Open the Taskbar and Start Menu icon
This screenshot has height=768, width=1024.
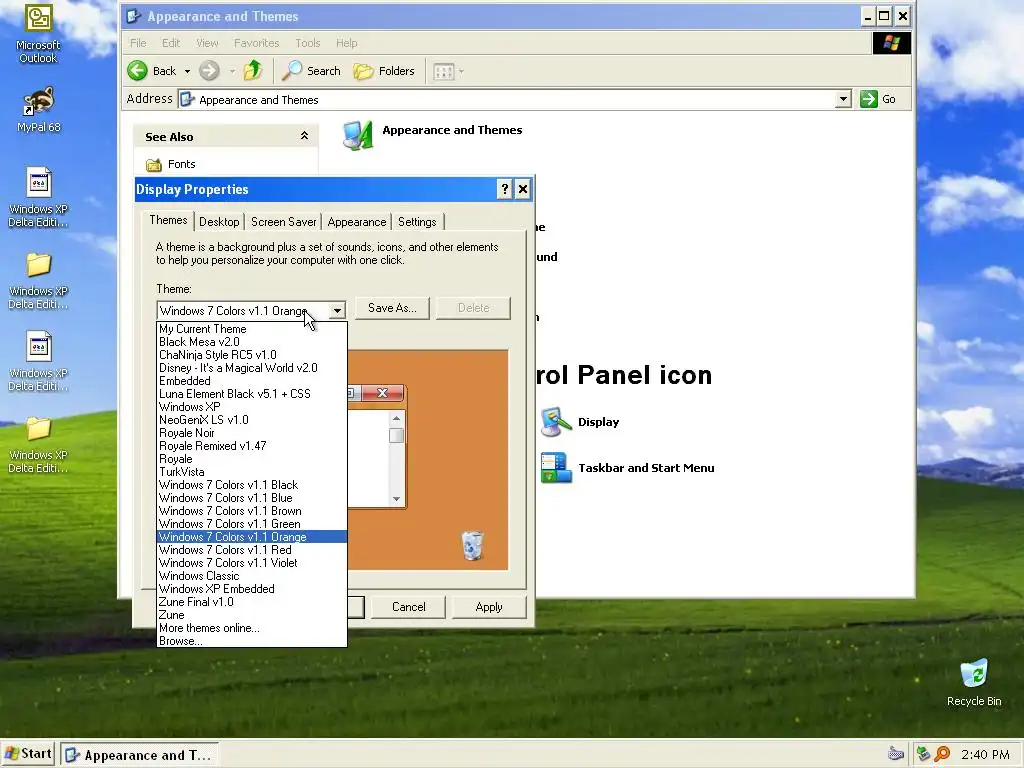(x=556, y=468)
